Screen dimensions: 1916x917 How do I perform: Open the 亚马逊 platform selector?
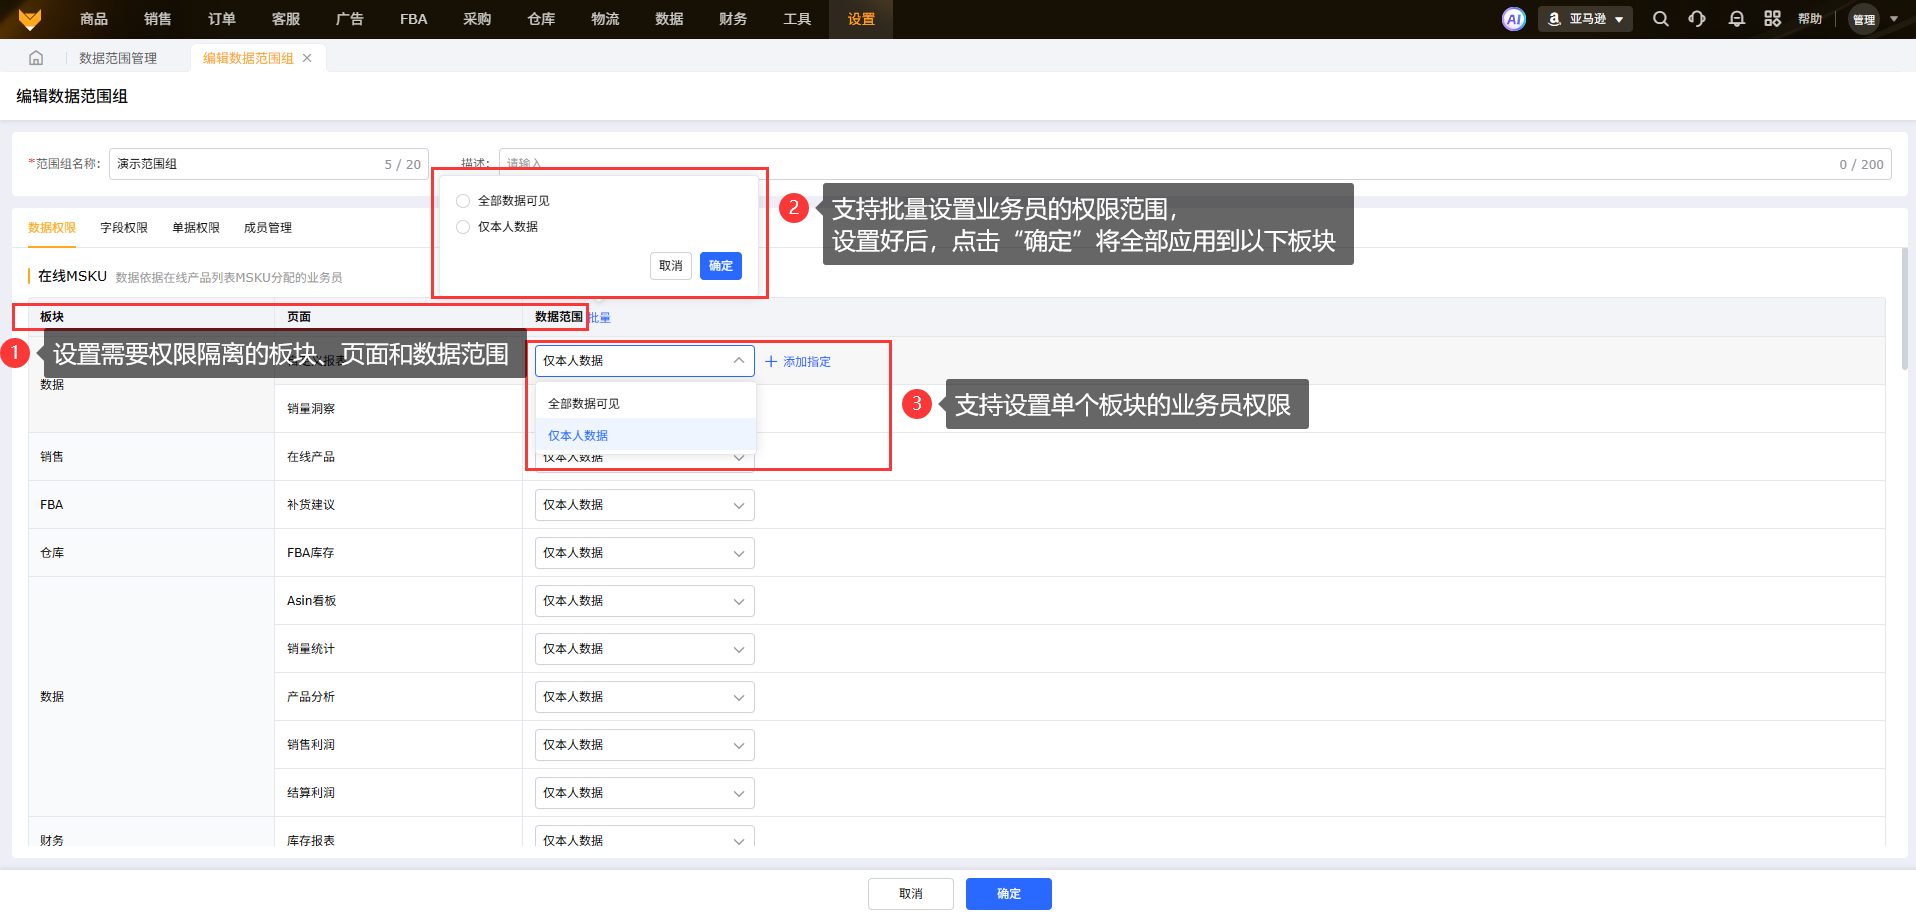1585,19
